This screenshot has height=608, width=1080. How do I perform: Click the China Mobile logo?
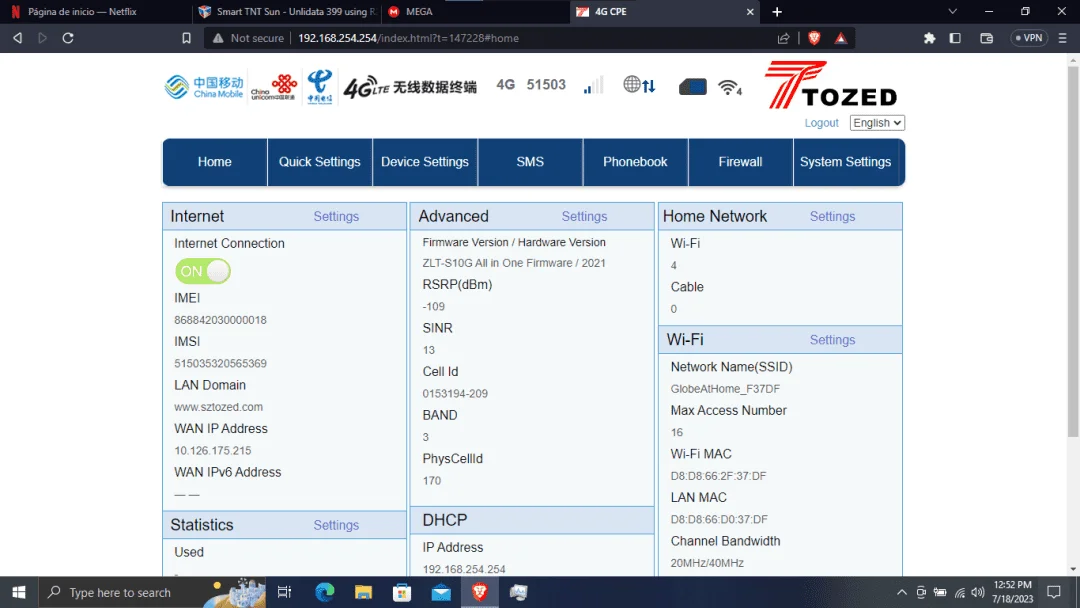(x=204, y=87)
